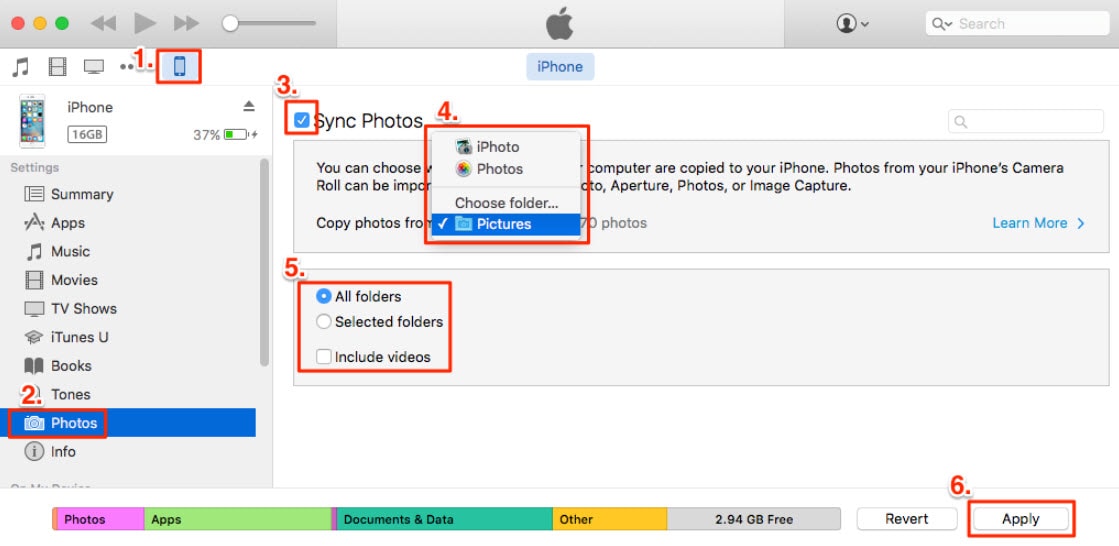1119x546 pixels.
Task: Choose iPhoto from the popup menu
Action: tap(497, 147)
